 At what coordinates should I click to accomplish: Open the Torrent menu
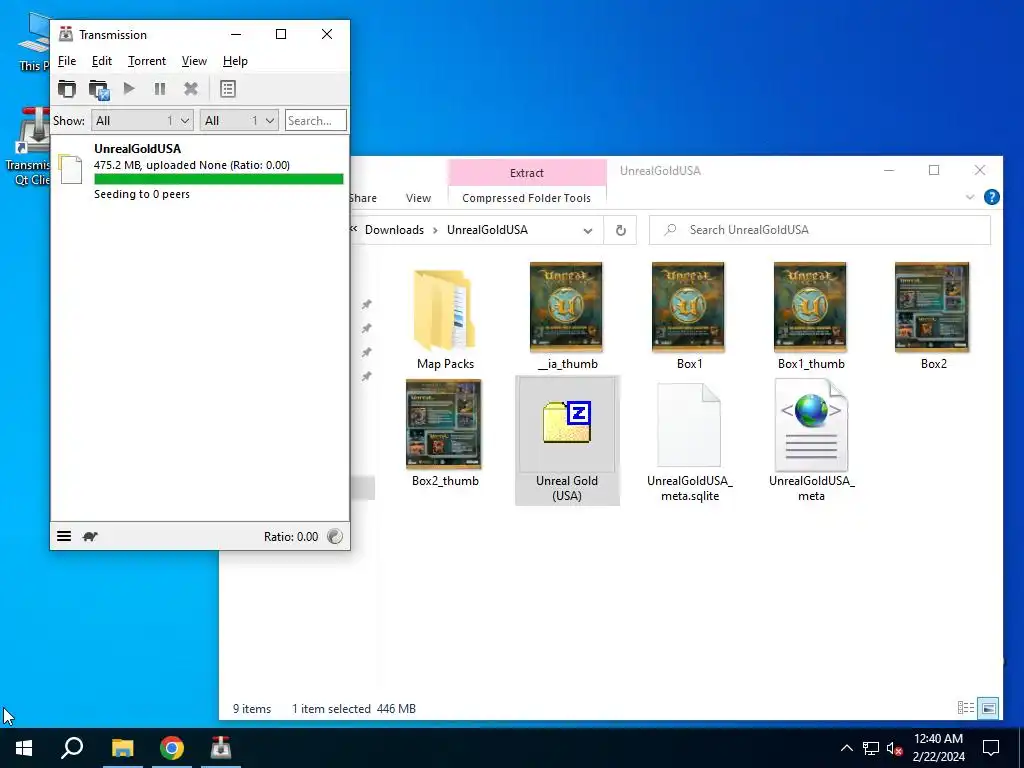[147, 61]
